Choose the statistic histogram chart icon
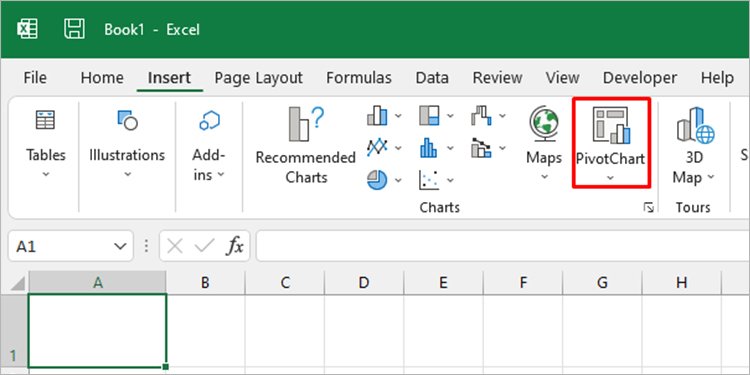Screen dimensions: 750x375 click(x=429, y=147)
